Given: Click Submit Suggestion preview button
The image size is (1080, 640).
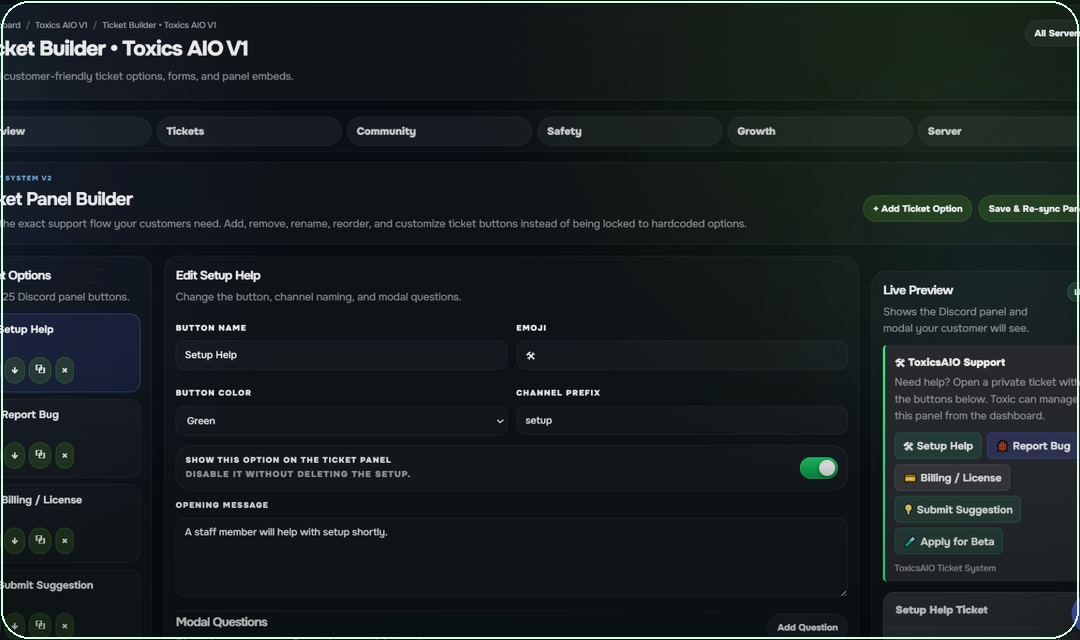Looking at the screenshot, I should pos(957,510).
